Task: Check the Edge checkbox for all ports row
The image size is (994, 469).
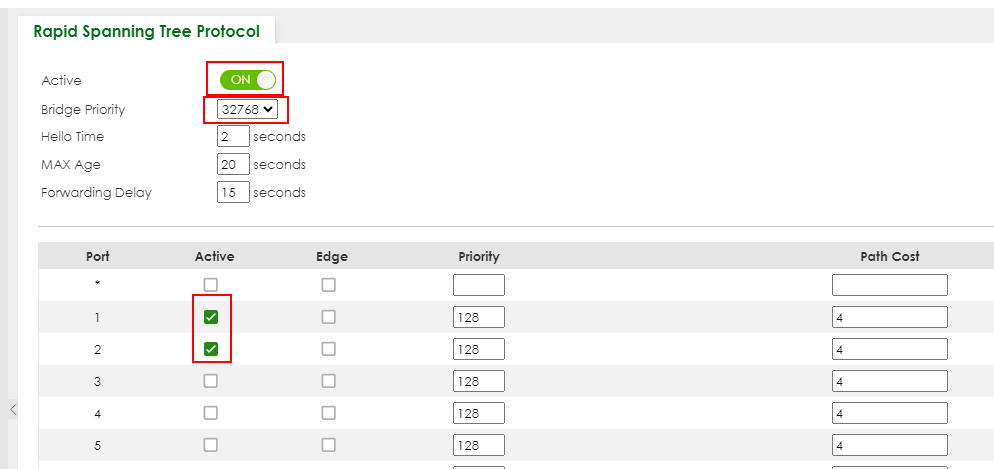Action: [329, 285]
